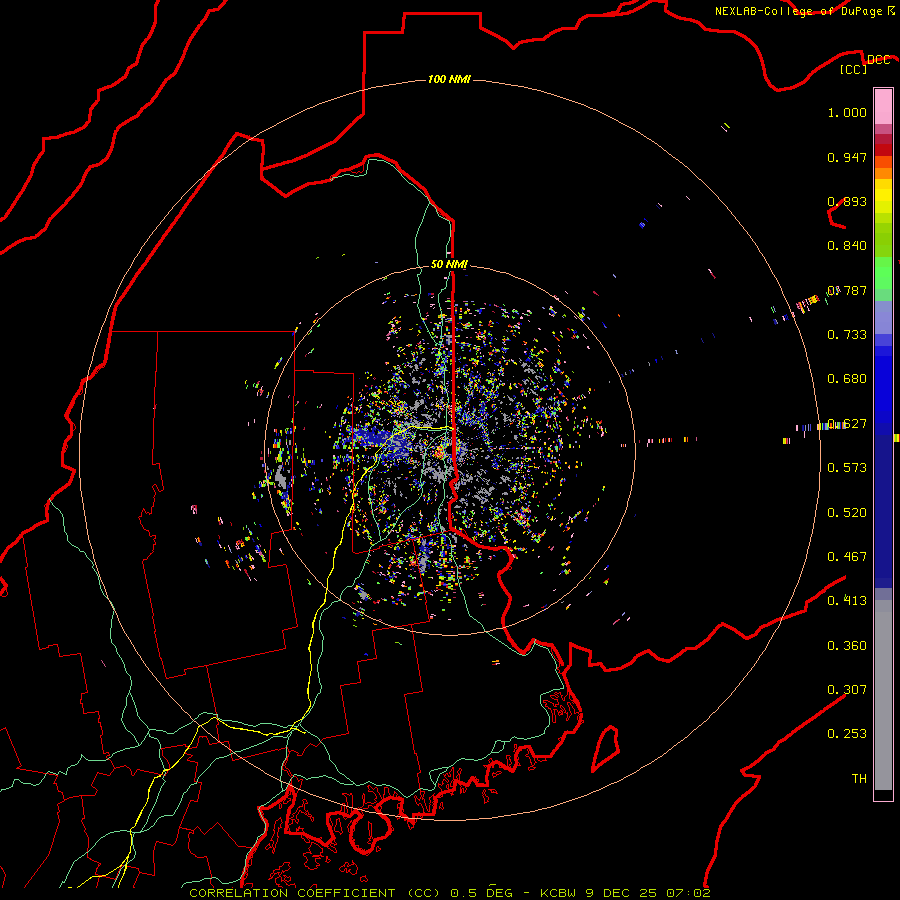900x900 pixels.
Task: Select the 1.000 scale value
Action: 847,112
